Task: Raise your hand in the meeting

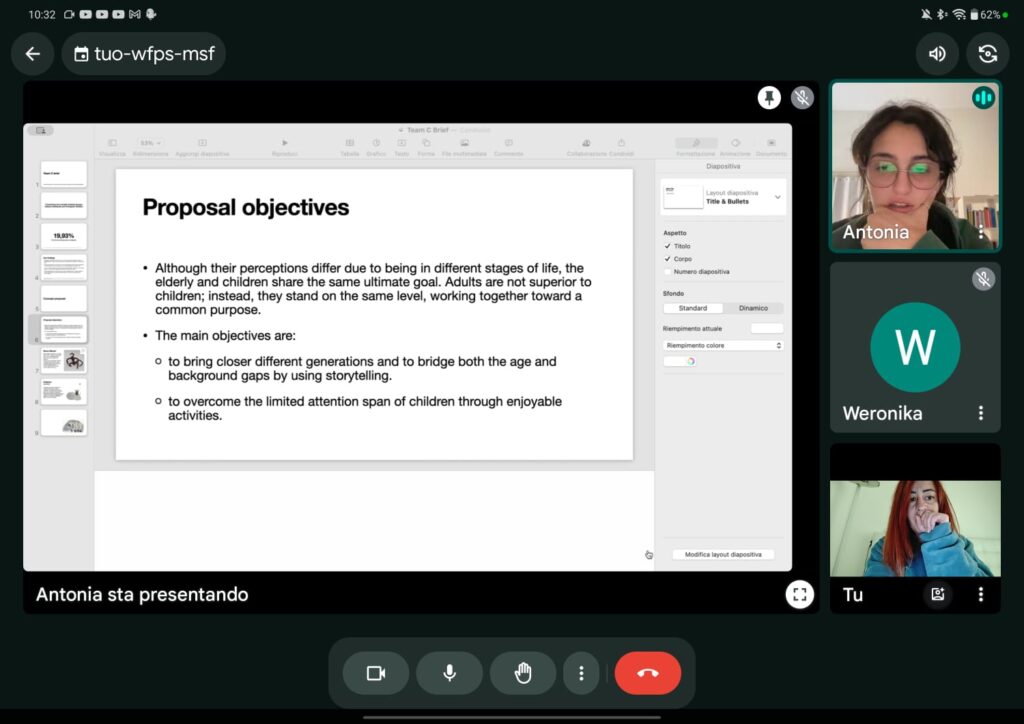Action: pyautogui.click(x=522, y=673)
